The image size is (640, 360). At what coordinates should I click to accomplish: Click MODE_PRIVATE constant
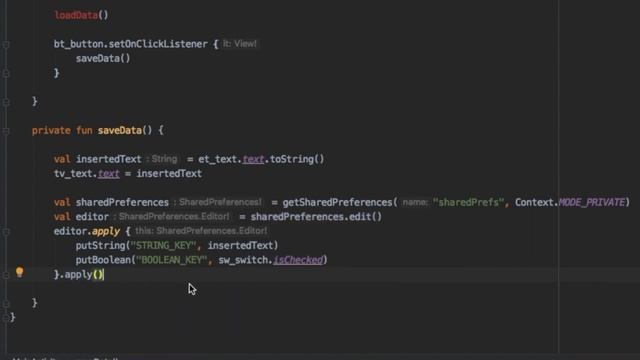(591, 202)
